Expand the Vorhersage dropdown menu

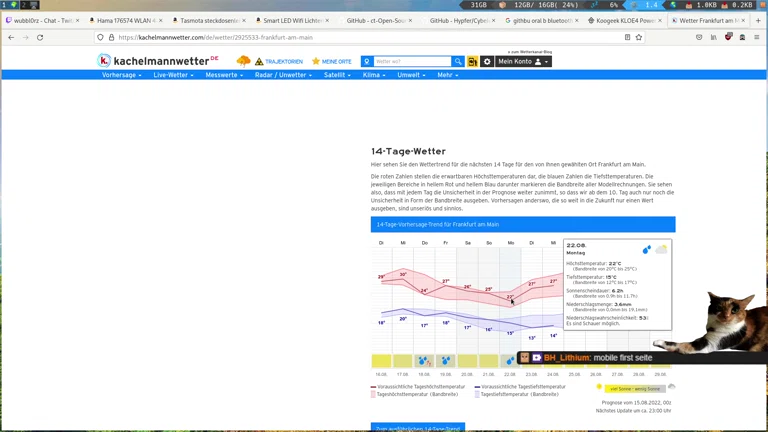tap(121, 75)
